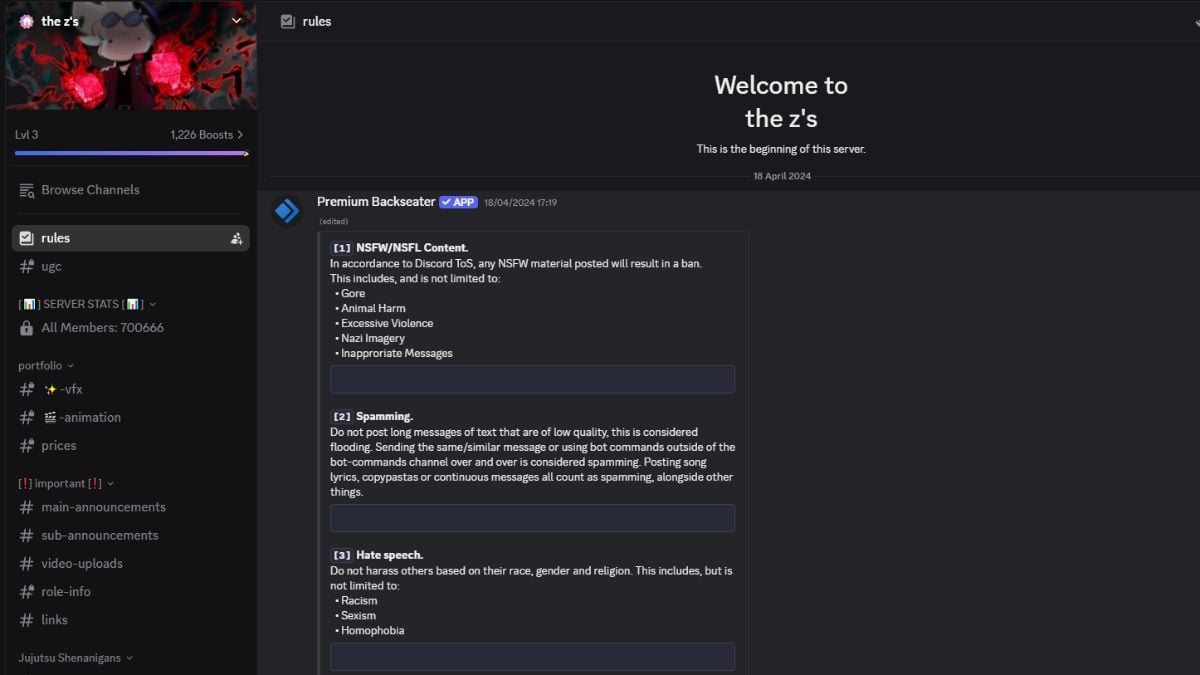Click the server icon beside the z's name
The width and height of the screenshot is (1200, 675).
[26, 21]
